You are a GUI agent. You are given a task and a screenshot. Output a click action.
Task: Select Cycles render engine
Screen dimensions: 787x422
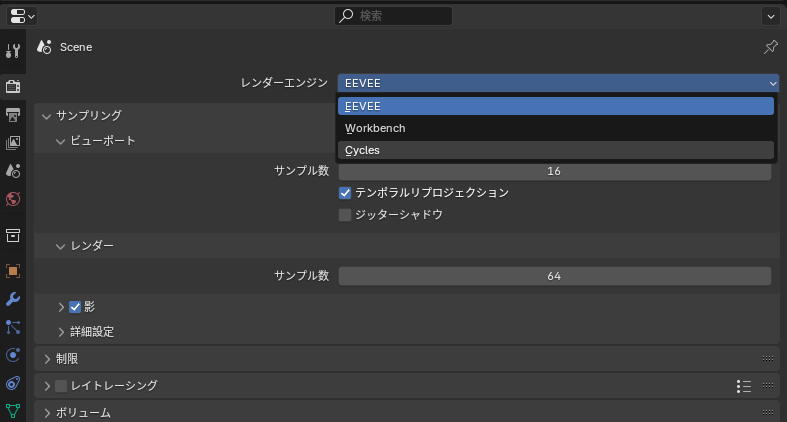tap(556, 151)
